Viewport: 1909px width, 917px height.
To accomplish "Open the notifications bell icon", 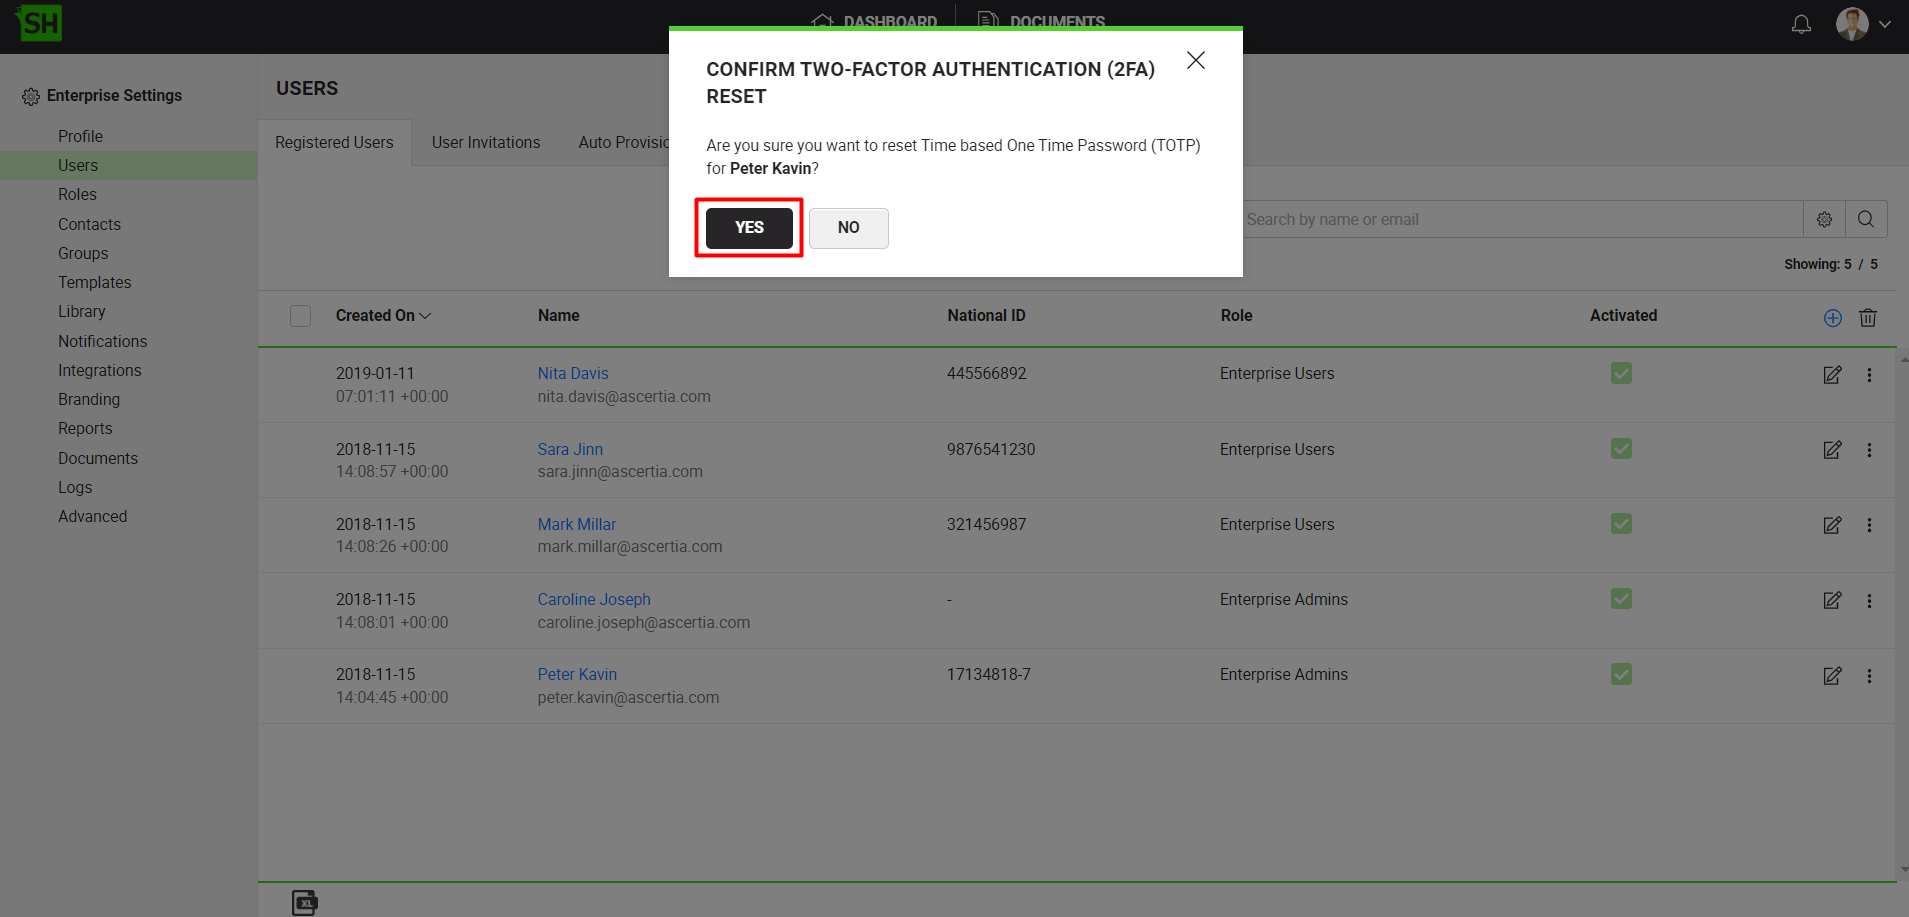I will tap(1801, 24).
